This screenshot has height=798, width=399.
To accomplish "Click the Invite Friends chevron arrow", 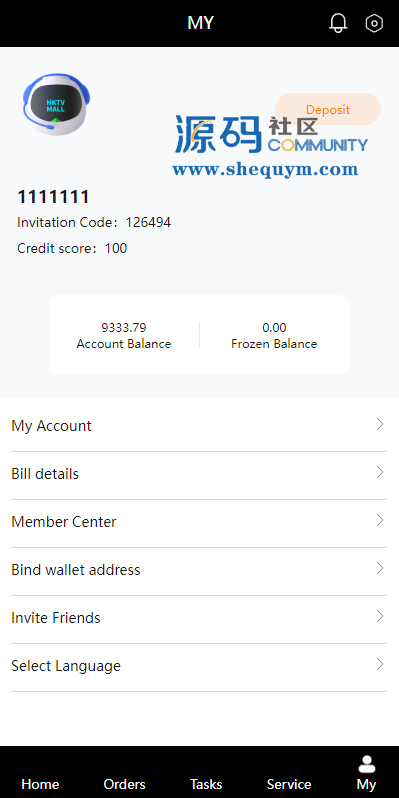I will [x=380, y=616].
